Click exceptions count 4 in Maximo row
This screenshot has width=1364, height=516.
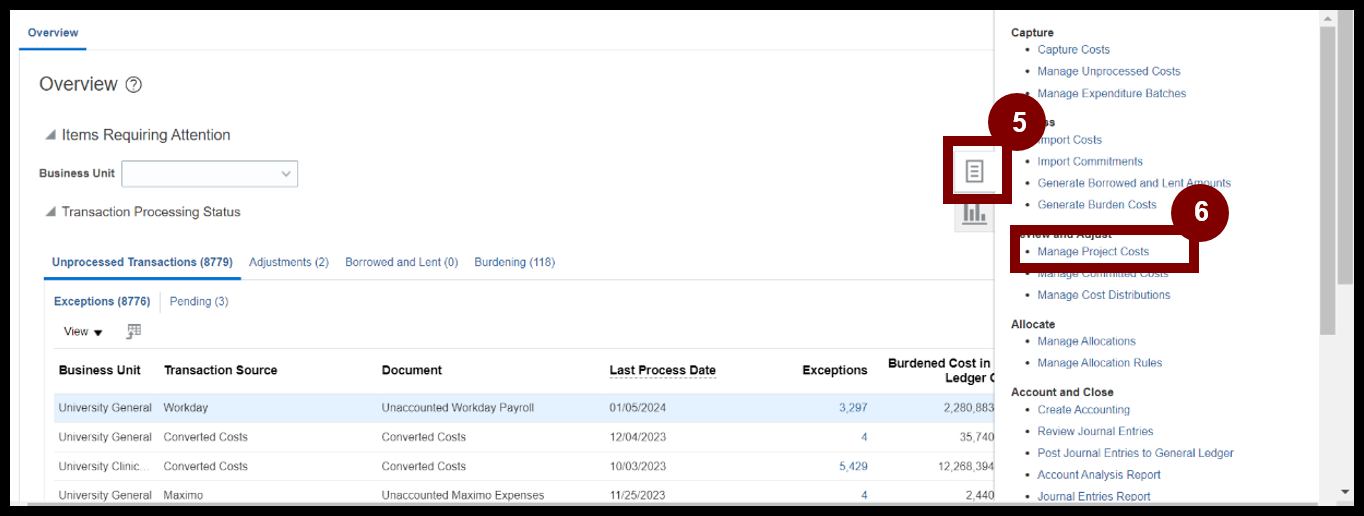864,495
